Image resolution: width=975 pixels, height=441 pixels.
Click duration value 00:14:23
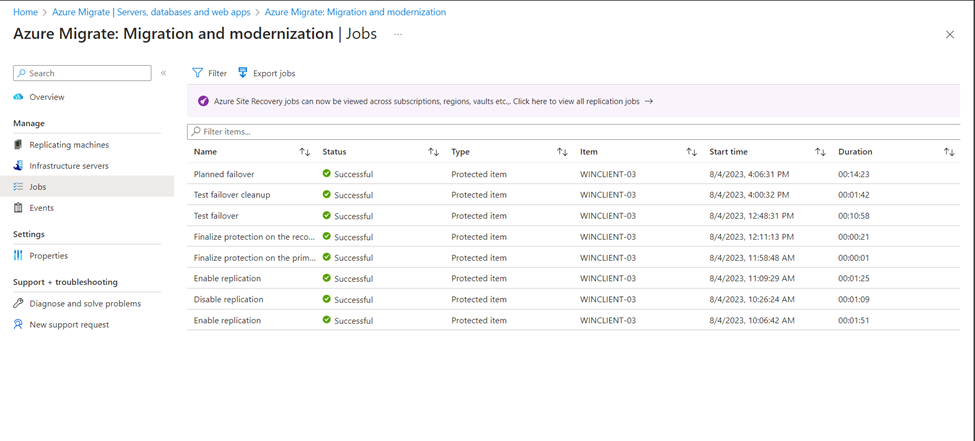pyautogui.click(x=854, y=174)
